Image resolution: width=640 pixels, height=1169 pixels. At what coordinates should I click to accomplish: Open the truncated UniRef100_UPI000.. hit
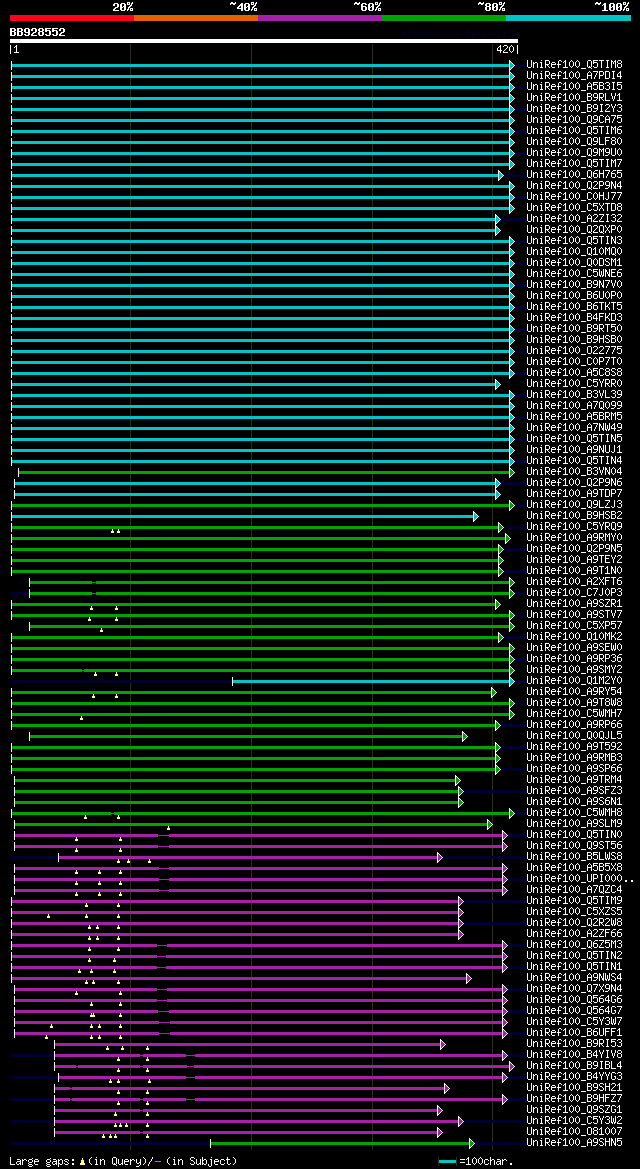click(x=580, y=878)
